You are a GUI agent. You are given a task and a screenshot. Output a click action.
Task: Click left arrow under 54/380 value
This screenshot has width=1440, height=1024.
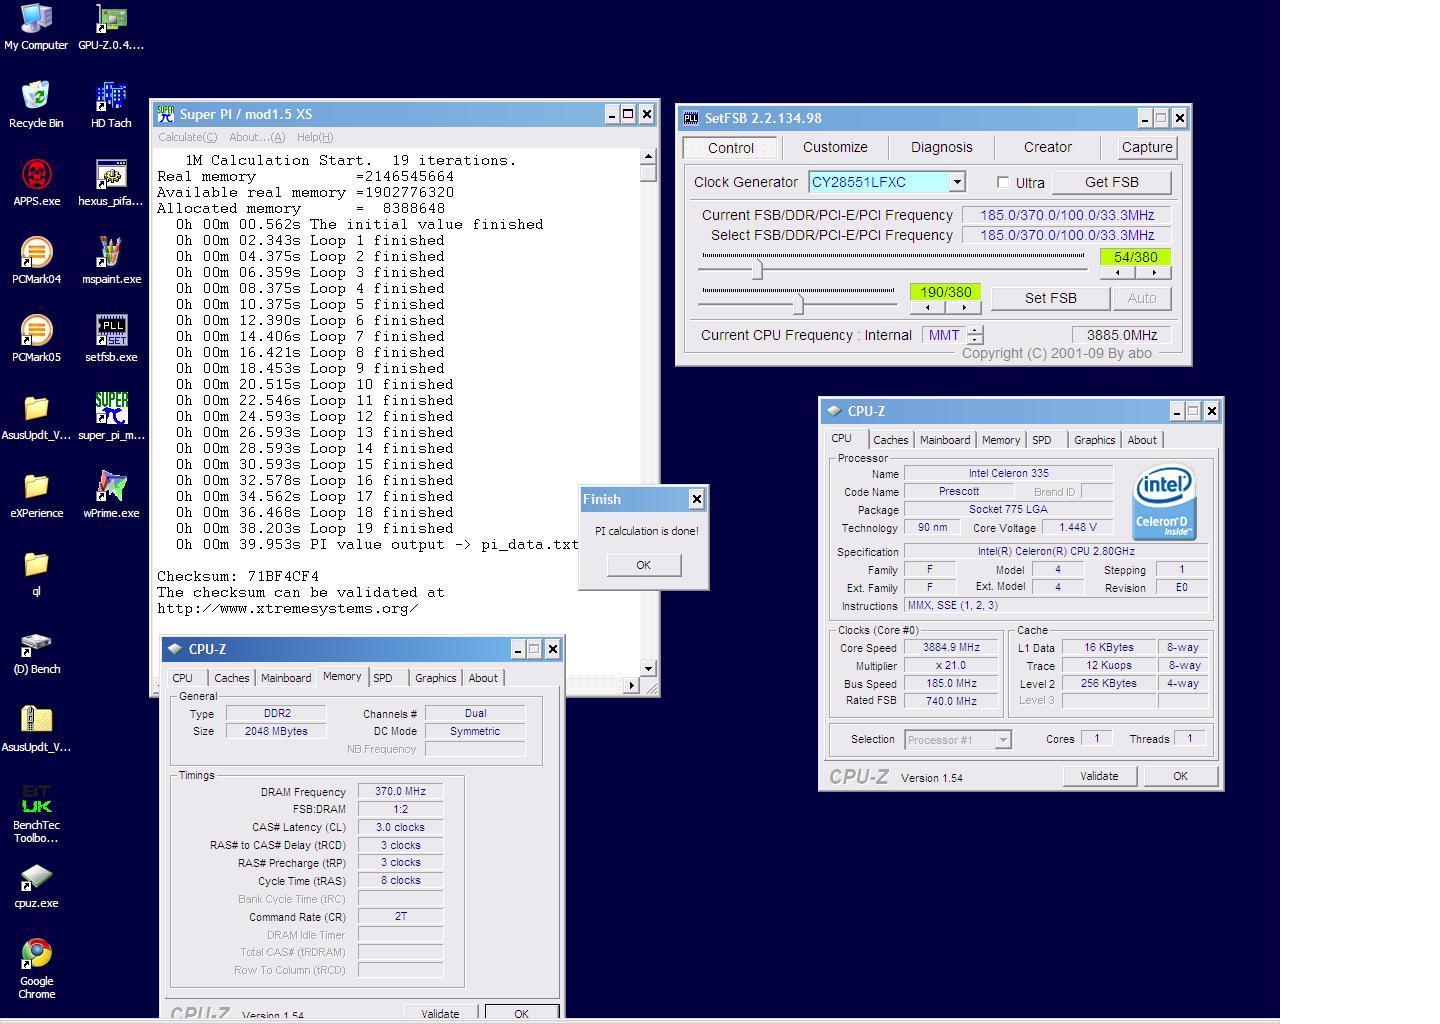coord(1118,272)
